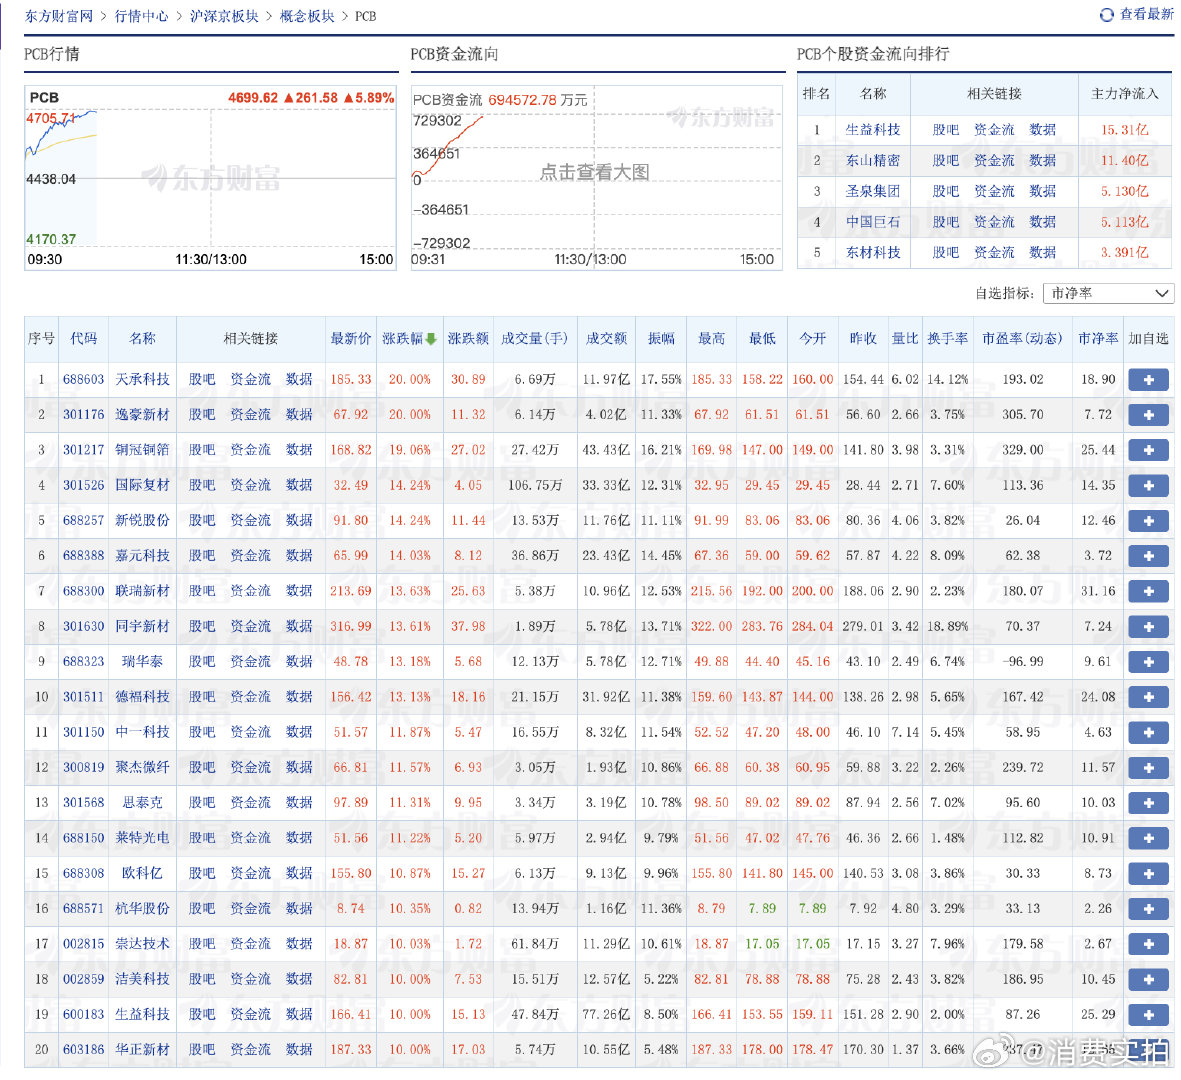
Task: Open 欧科亿 stock name link
Action: click(142, 874)
